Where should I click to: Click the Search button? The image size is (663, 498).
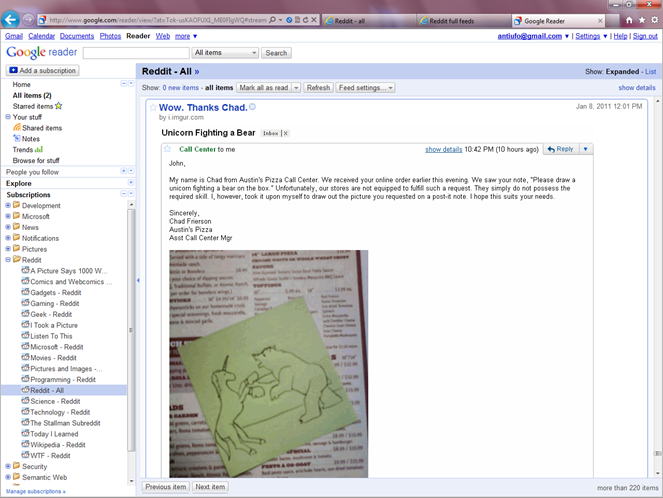(276, 53)
